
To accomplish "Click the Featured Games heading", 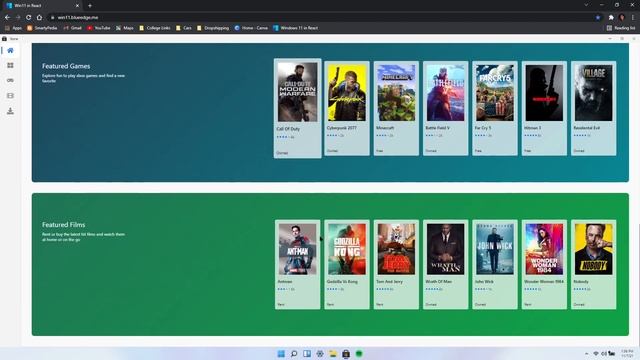I will point(66,66).
